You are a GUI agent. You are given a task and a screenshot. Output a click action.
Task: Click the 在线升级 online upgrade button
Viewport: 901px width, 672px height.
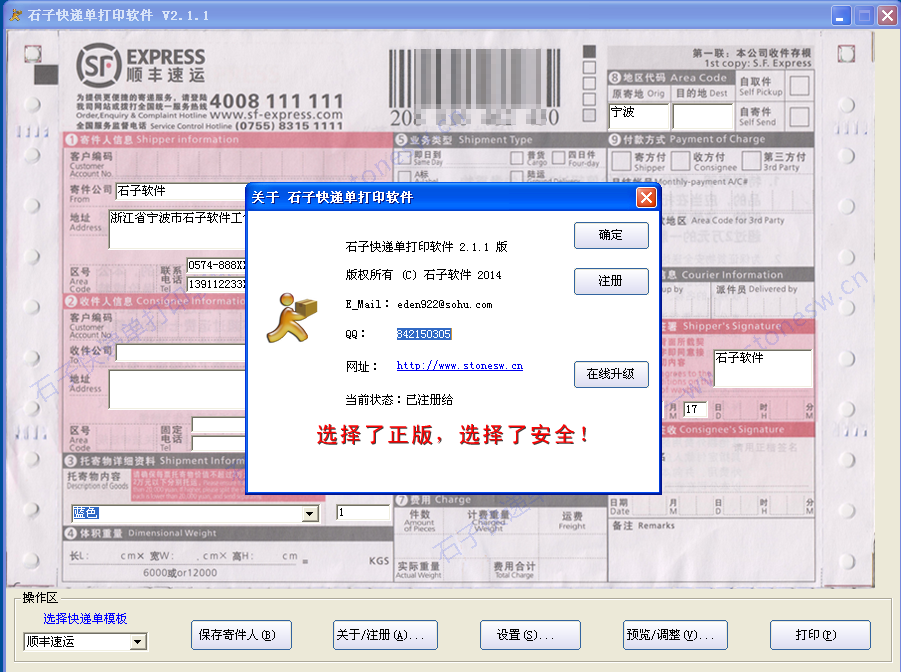pyautogui.click(x=611, y=374)
